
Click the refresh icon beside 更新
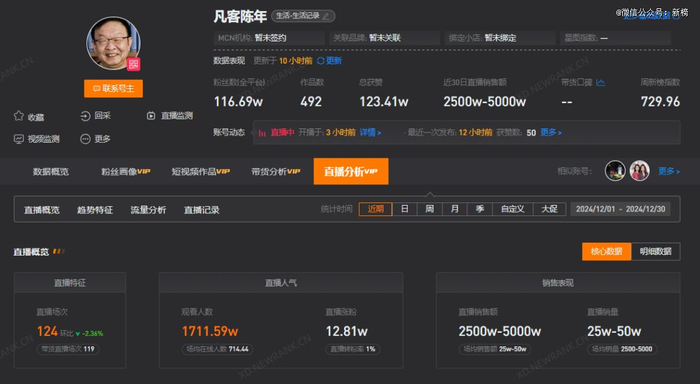pos(320,61)
